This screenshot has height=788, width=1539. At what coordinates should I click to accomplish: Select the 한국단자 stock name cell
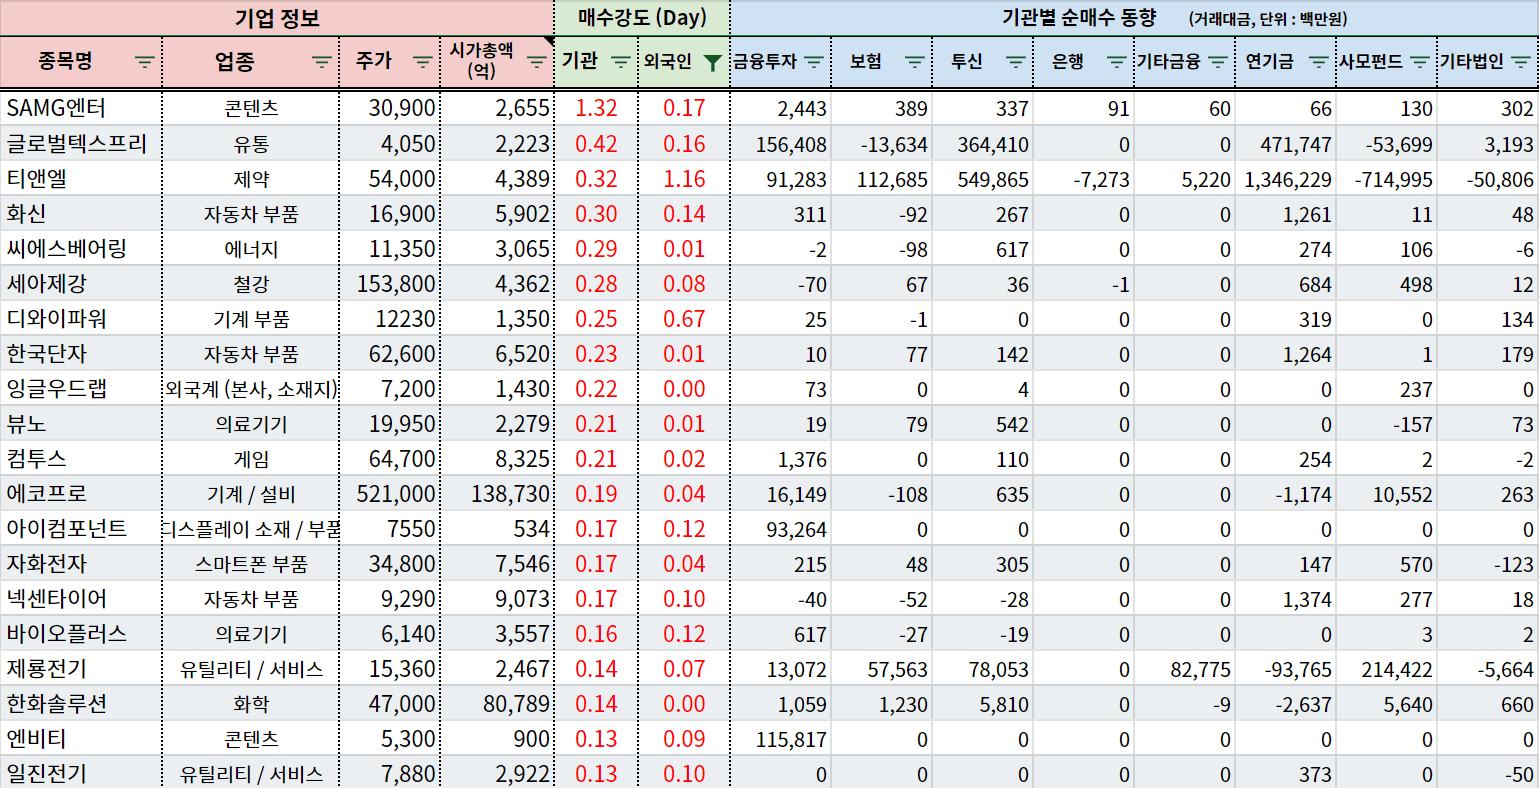tap(80, 353)
